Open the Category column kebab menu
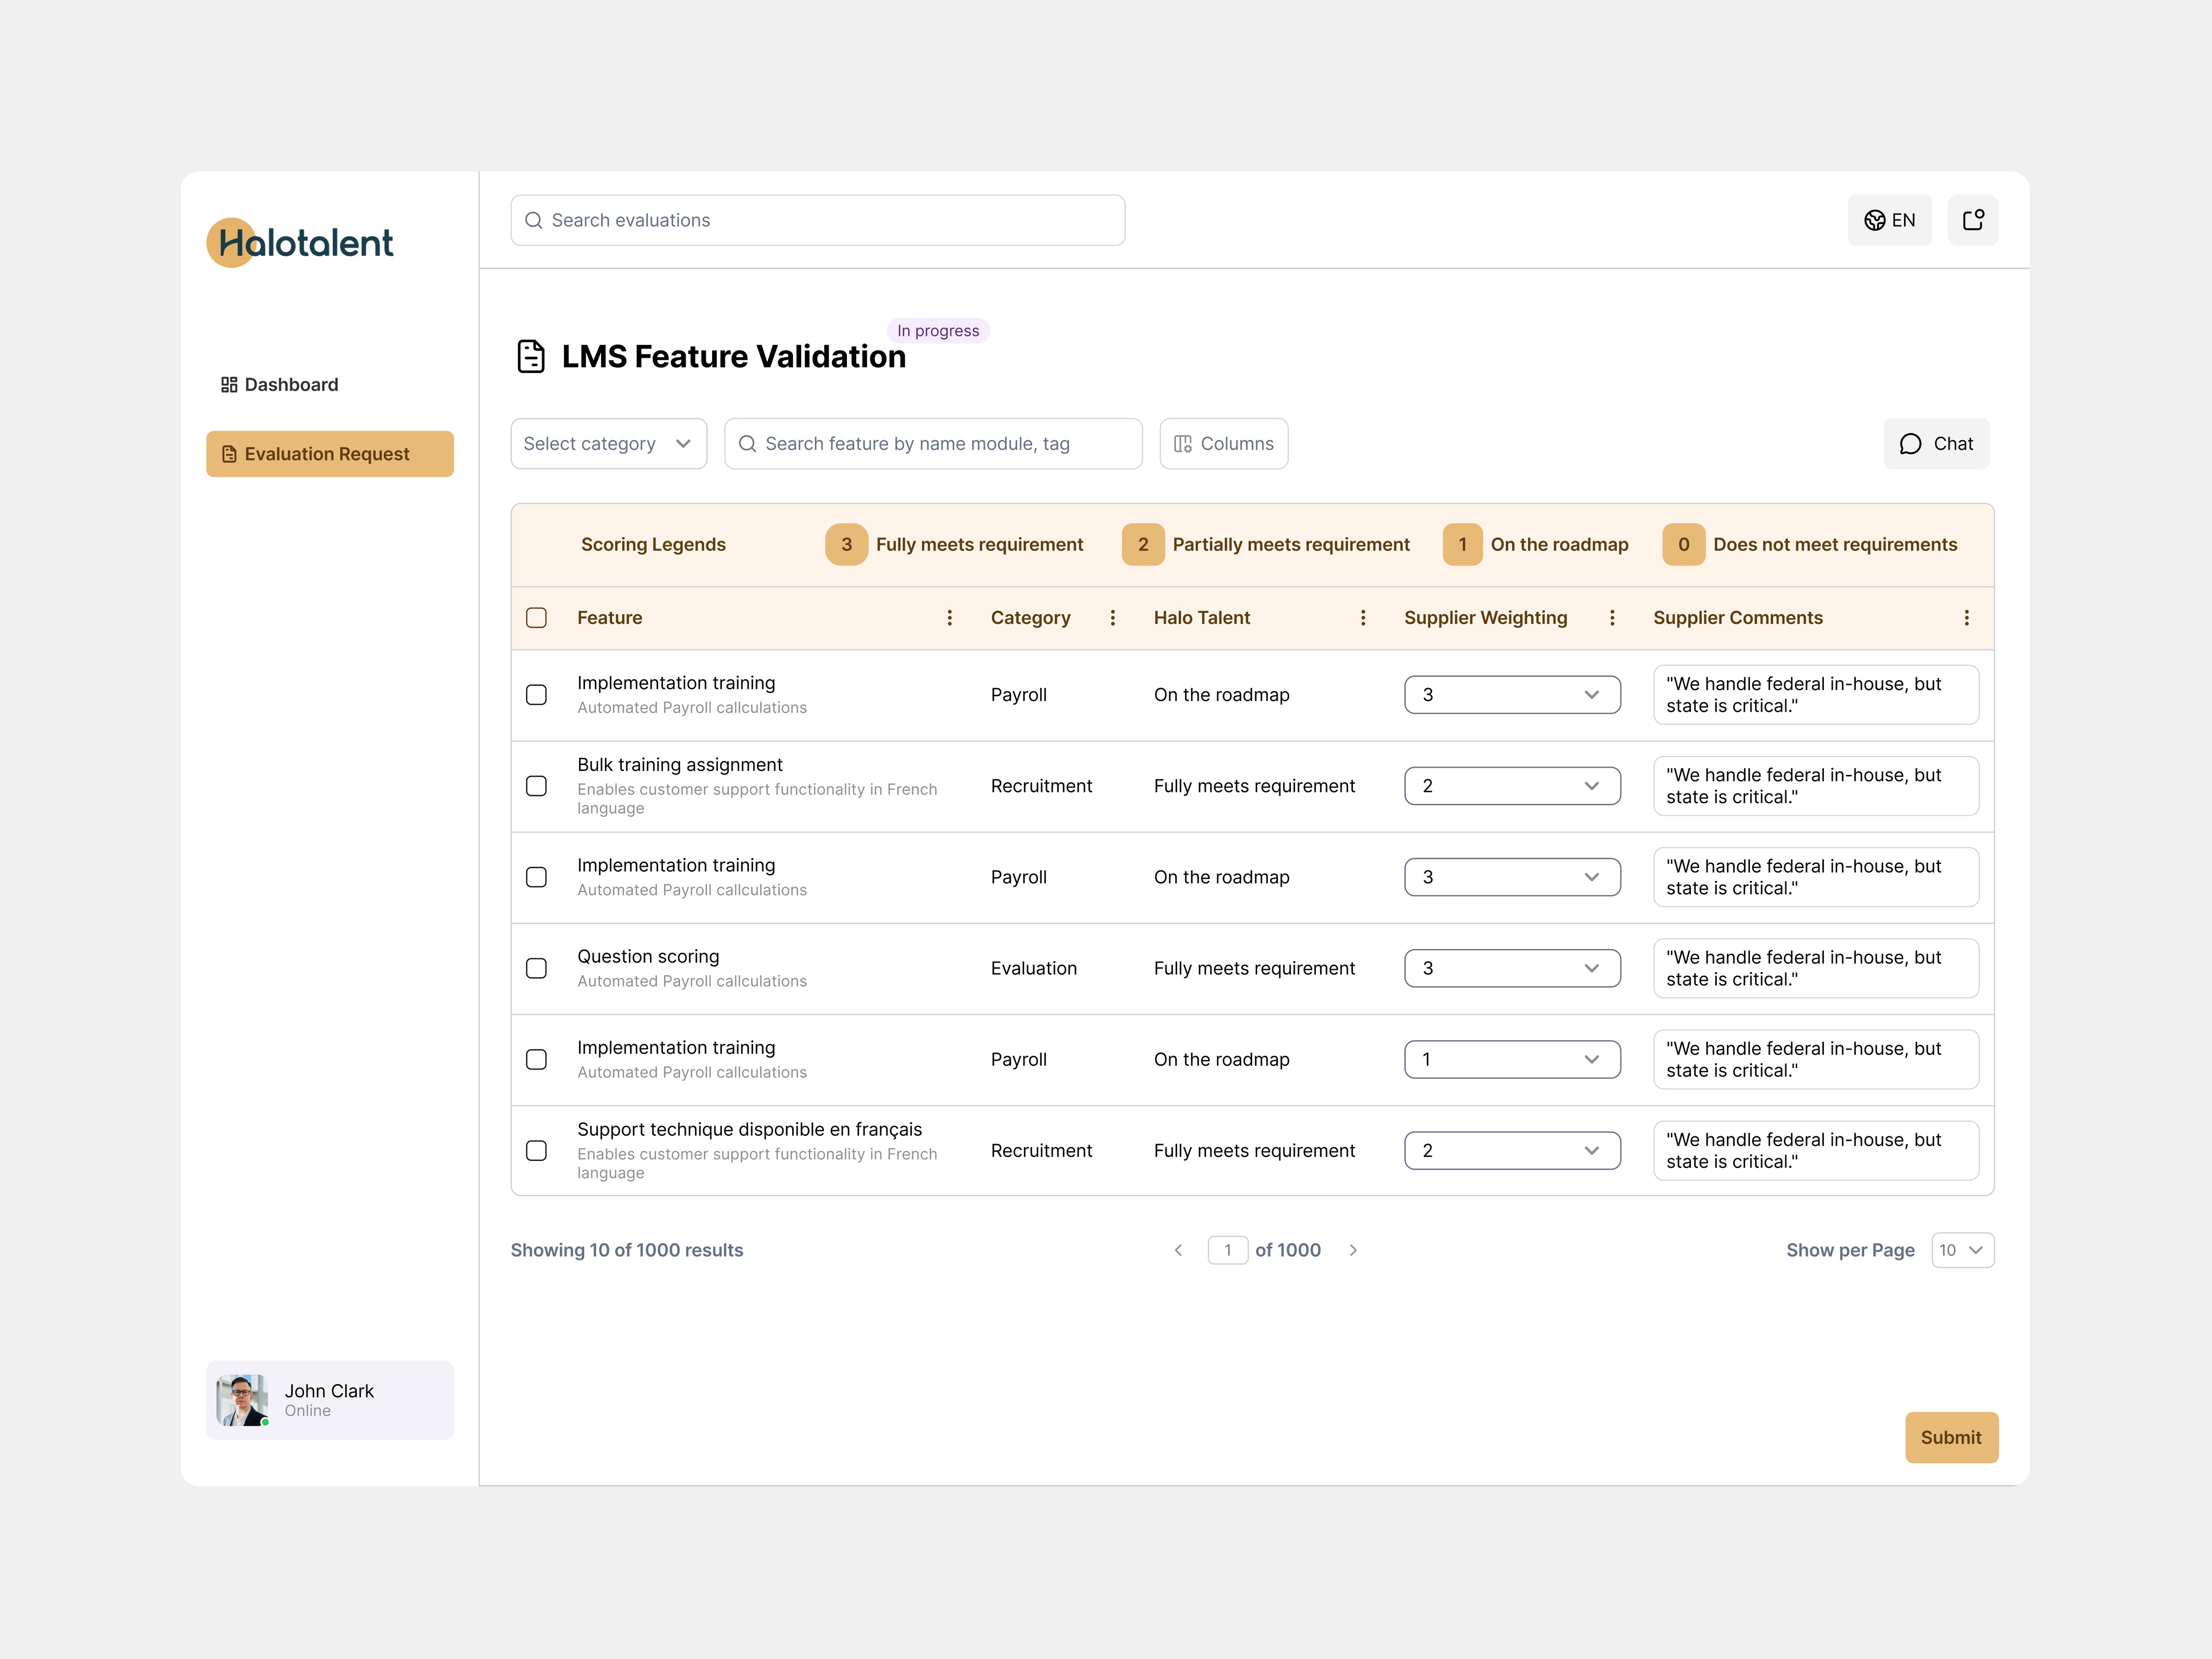 (x=1112, y=618)
